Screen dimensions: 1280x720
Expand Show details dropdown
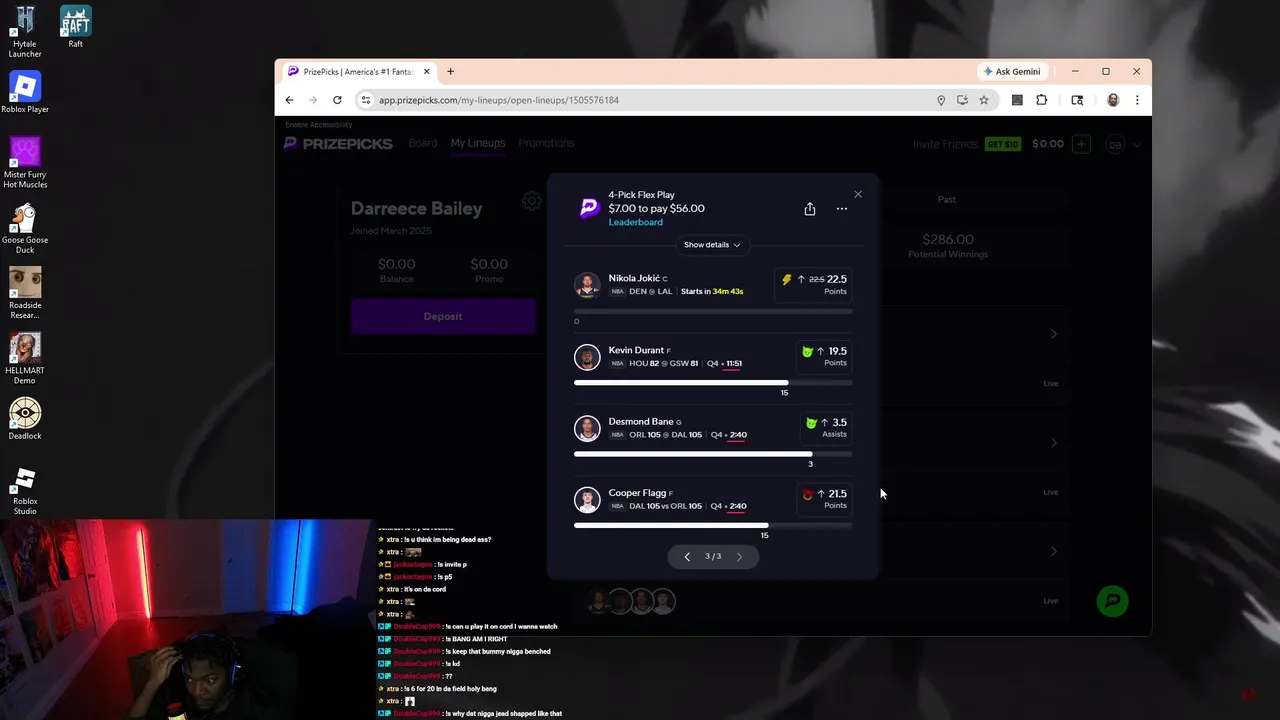tap(712, 245)
